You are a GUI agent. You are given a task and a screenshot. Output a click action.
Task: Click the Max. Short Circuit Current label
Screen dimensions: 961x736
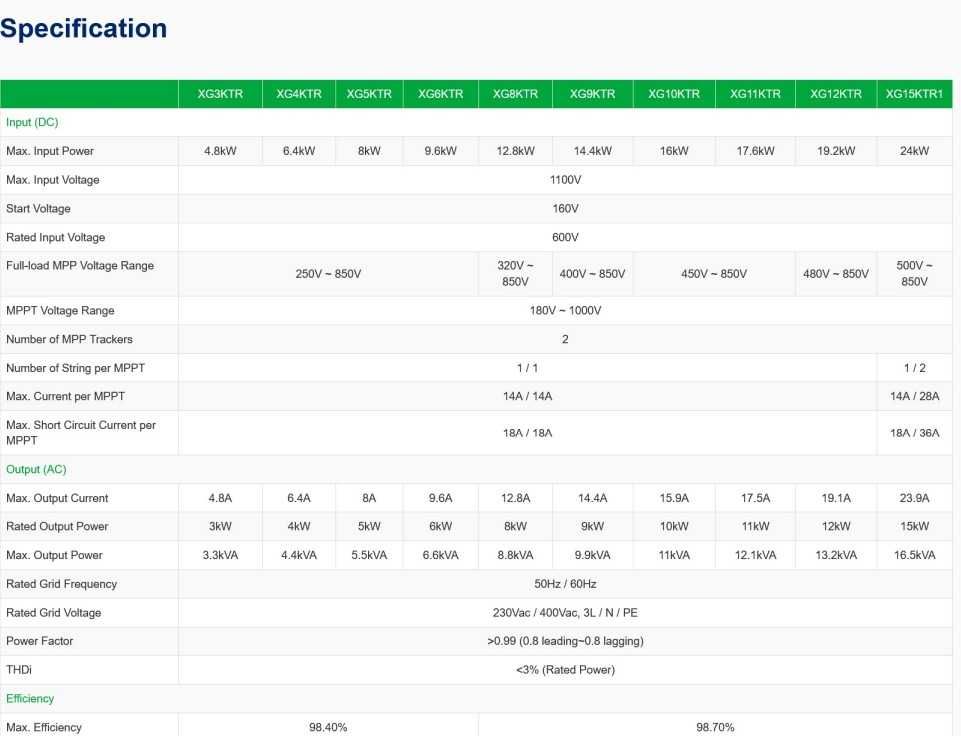[x=81, y=433]
